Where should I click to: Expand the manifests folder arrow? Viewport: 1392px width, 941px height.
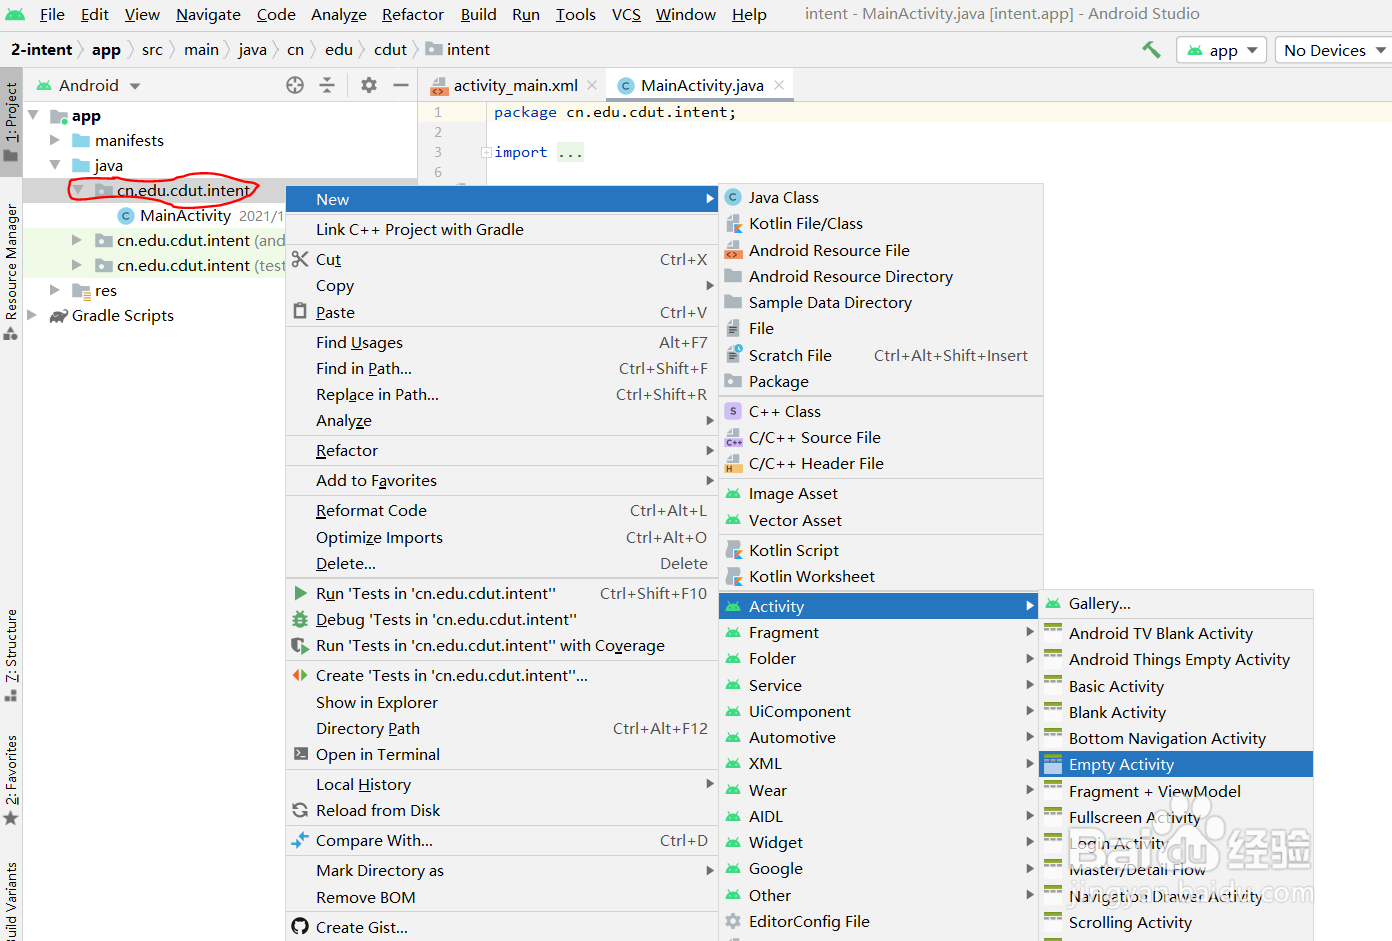(55, 140)
